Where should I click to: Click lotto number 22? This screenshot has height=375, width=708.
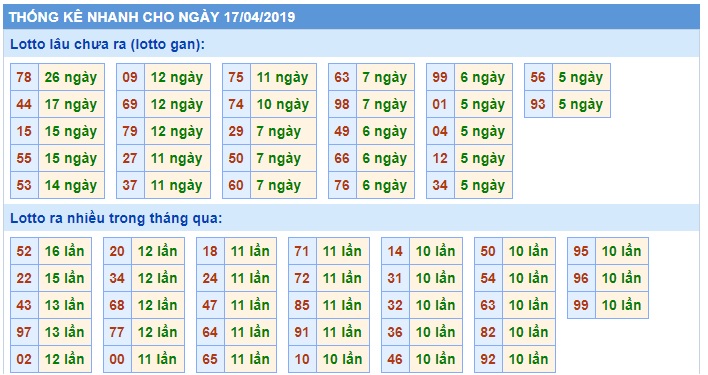[x=24, y=278]
